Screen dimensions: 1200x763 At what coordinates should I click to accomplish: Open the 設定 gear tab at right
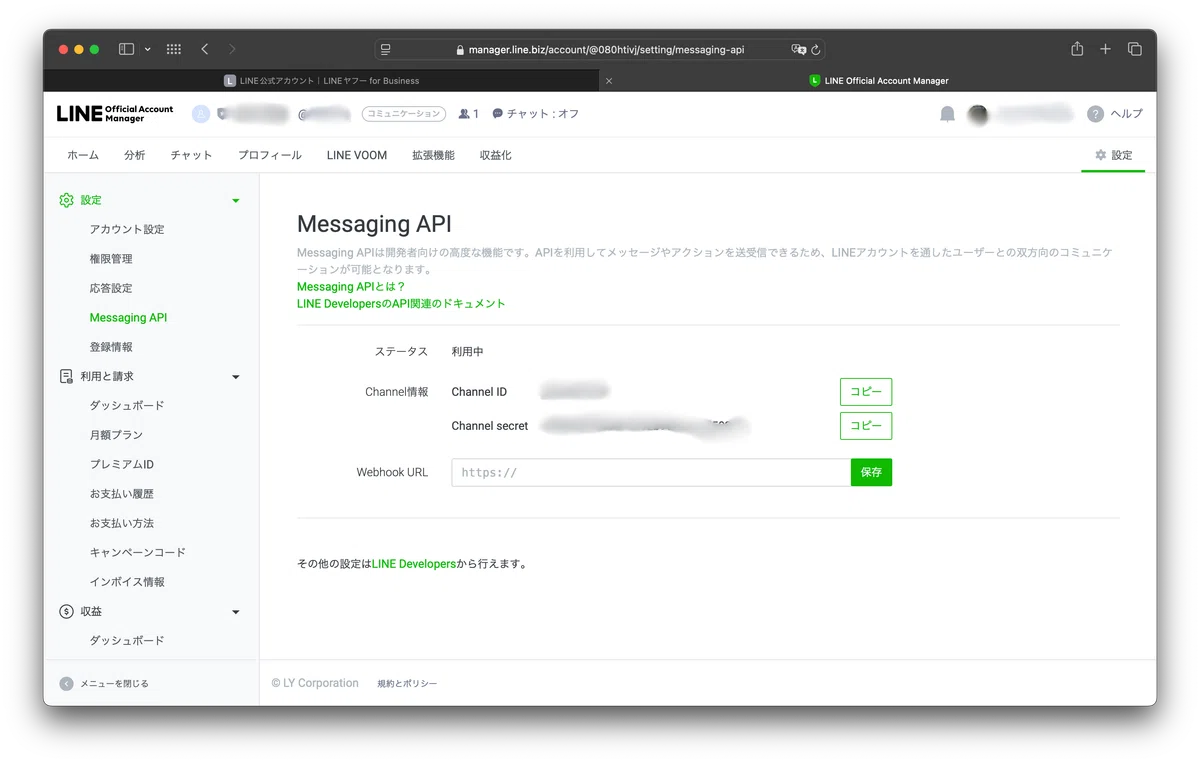coord(1113,155)
